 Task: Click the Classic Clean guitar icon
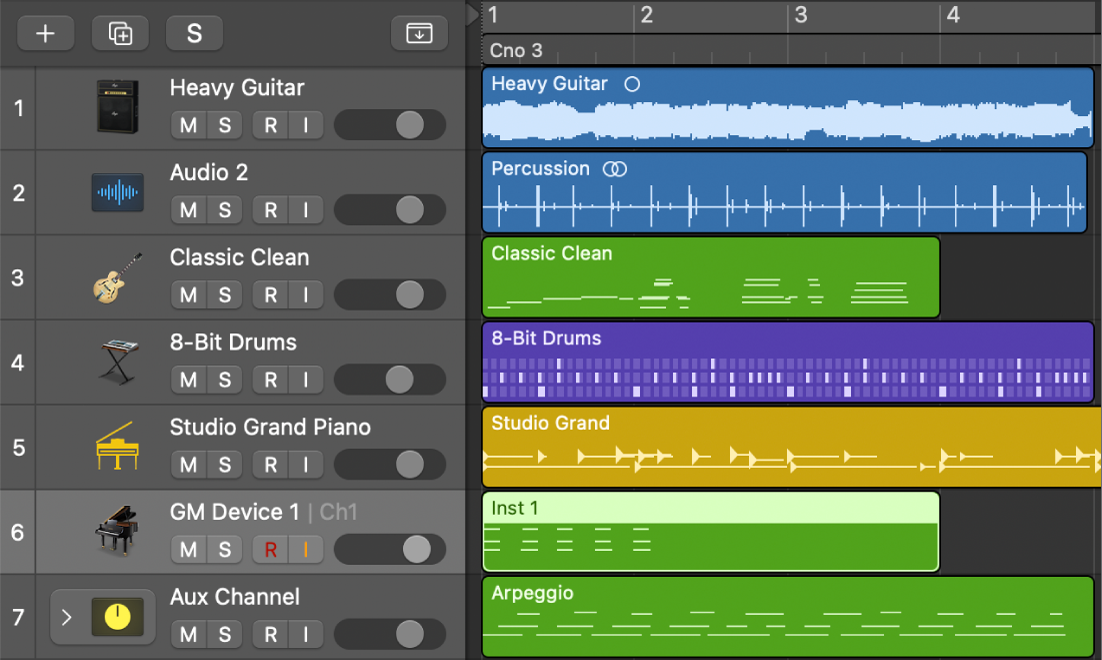pos(117,277)
